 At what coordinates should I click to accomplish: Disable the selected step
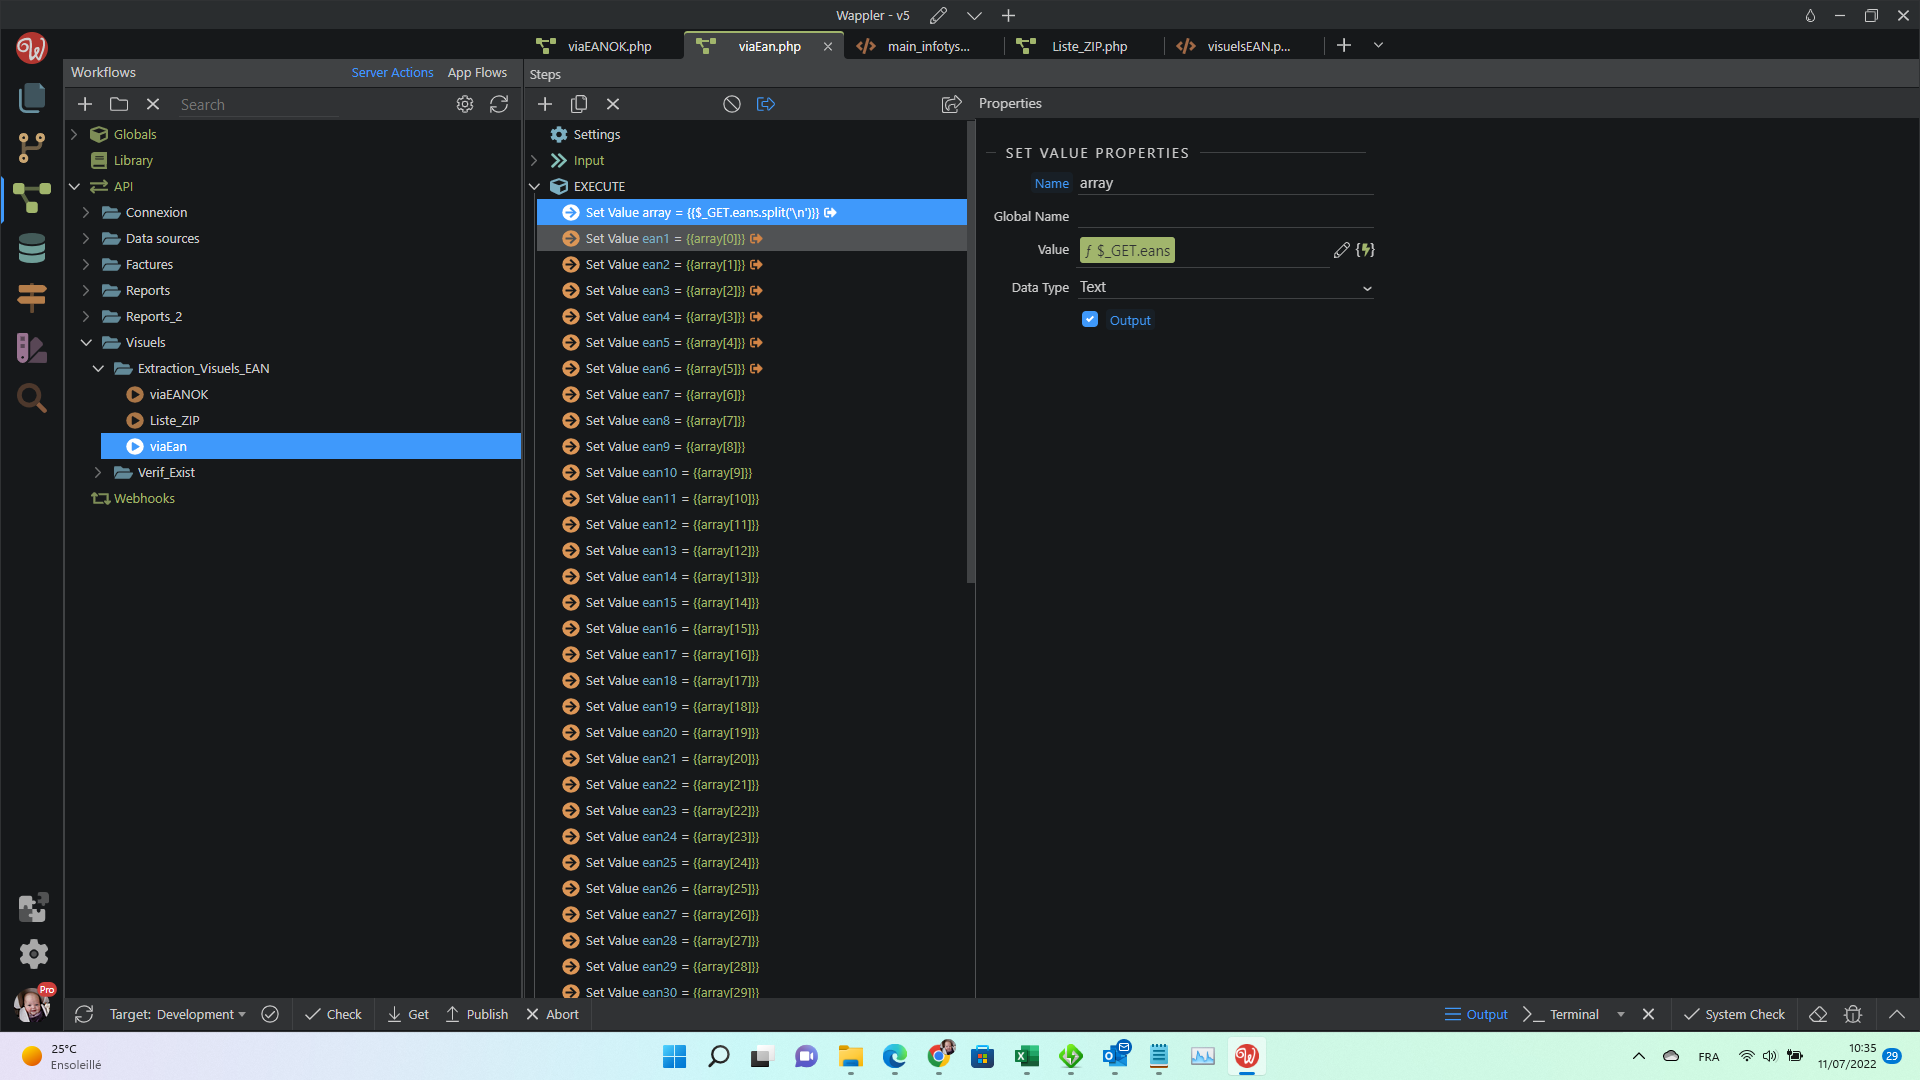click(x=732, y=104)
